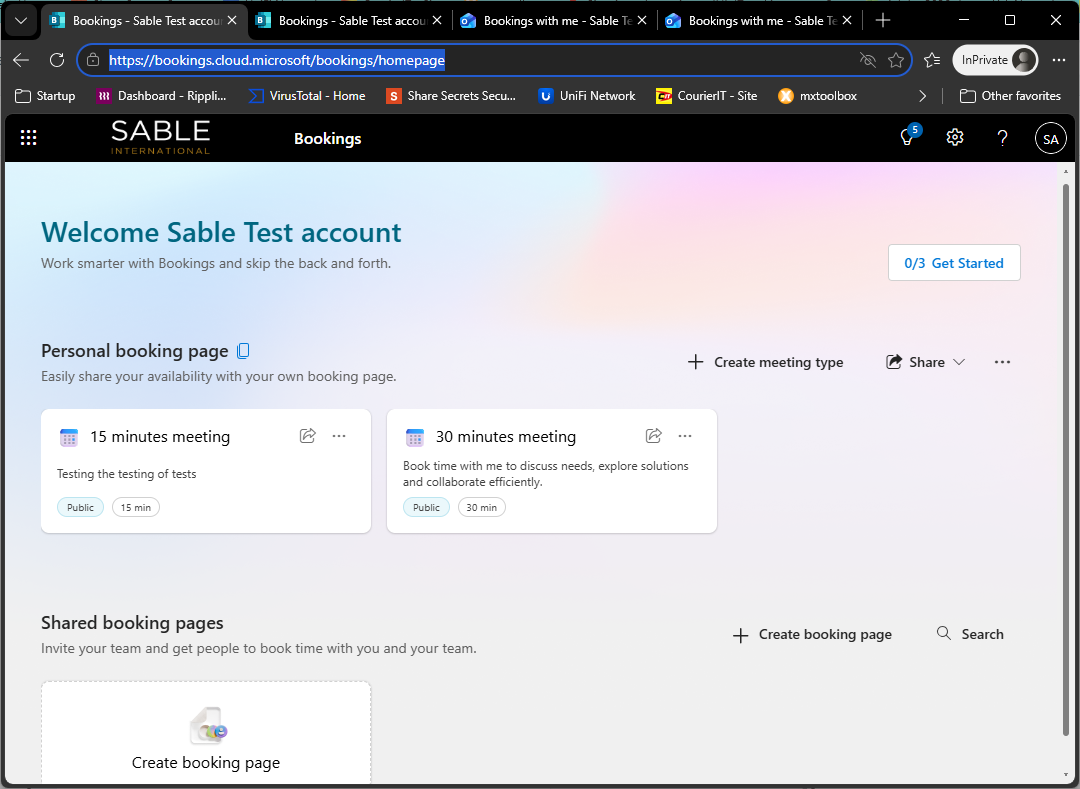Expand the Share dropdown
The width and height of the screenshot is (1080, 789).
tap(925, 362)
